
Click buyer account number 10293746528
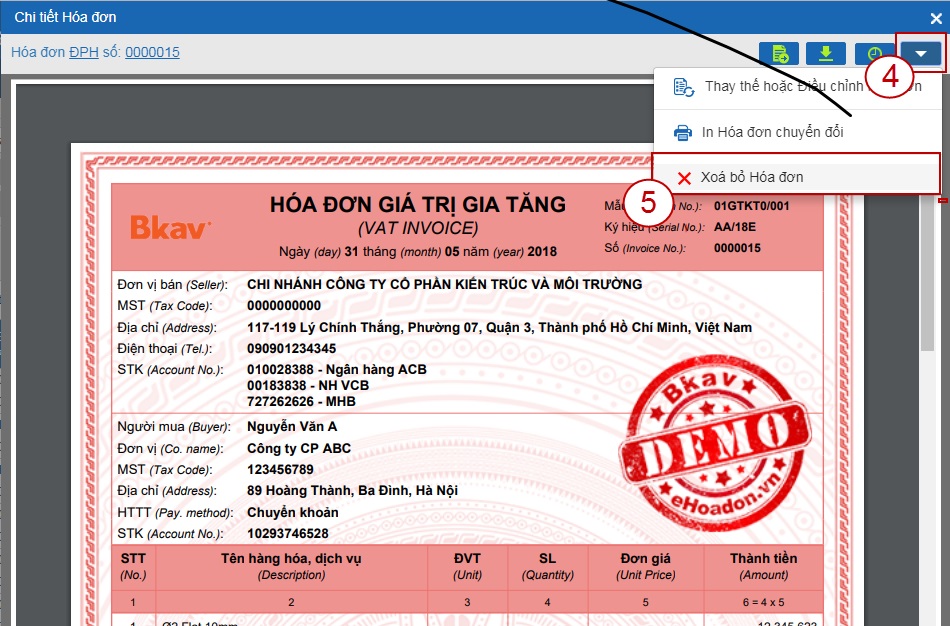coord(287,534)
